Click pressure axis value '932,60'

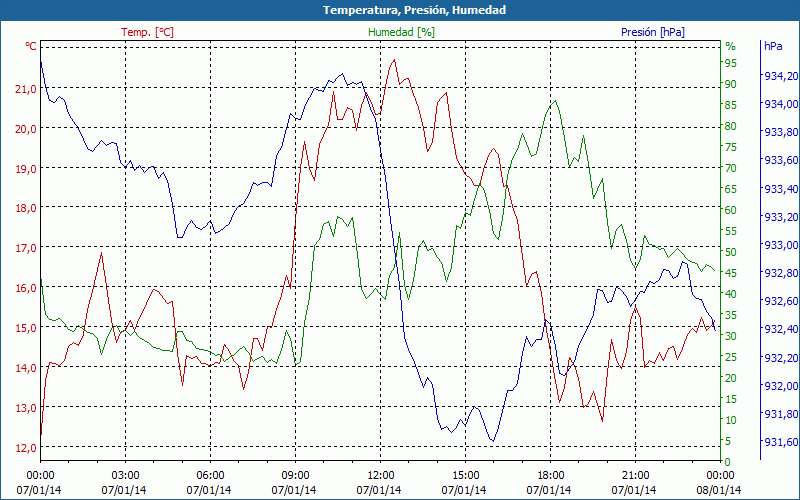pyautogui.click(x=781, y=301)
